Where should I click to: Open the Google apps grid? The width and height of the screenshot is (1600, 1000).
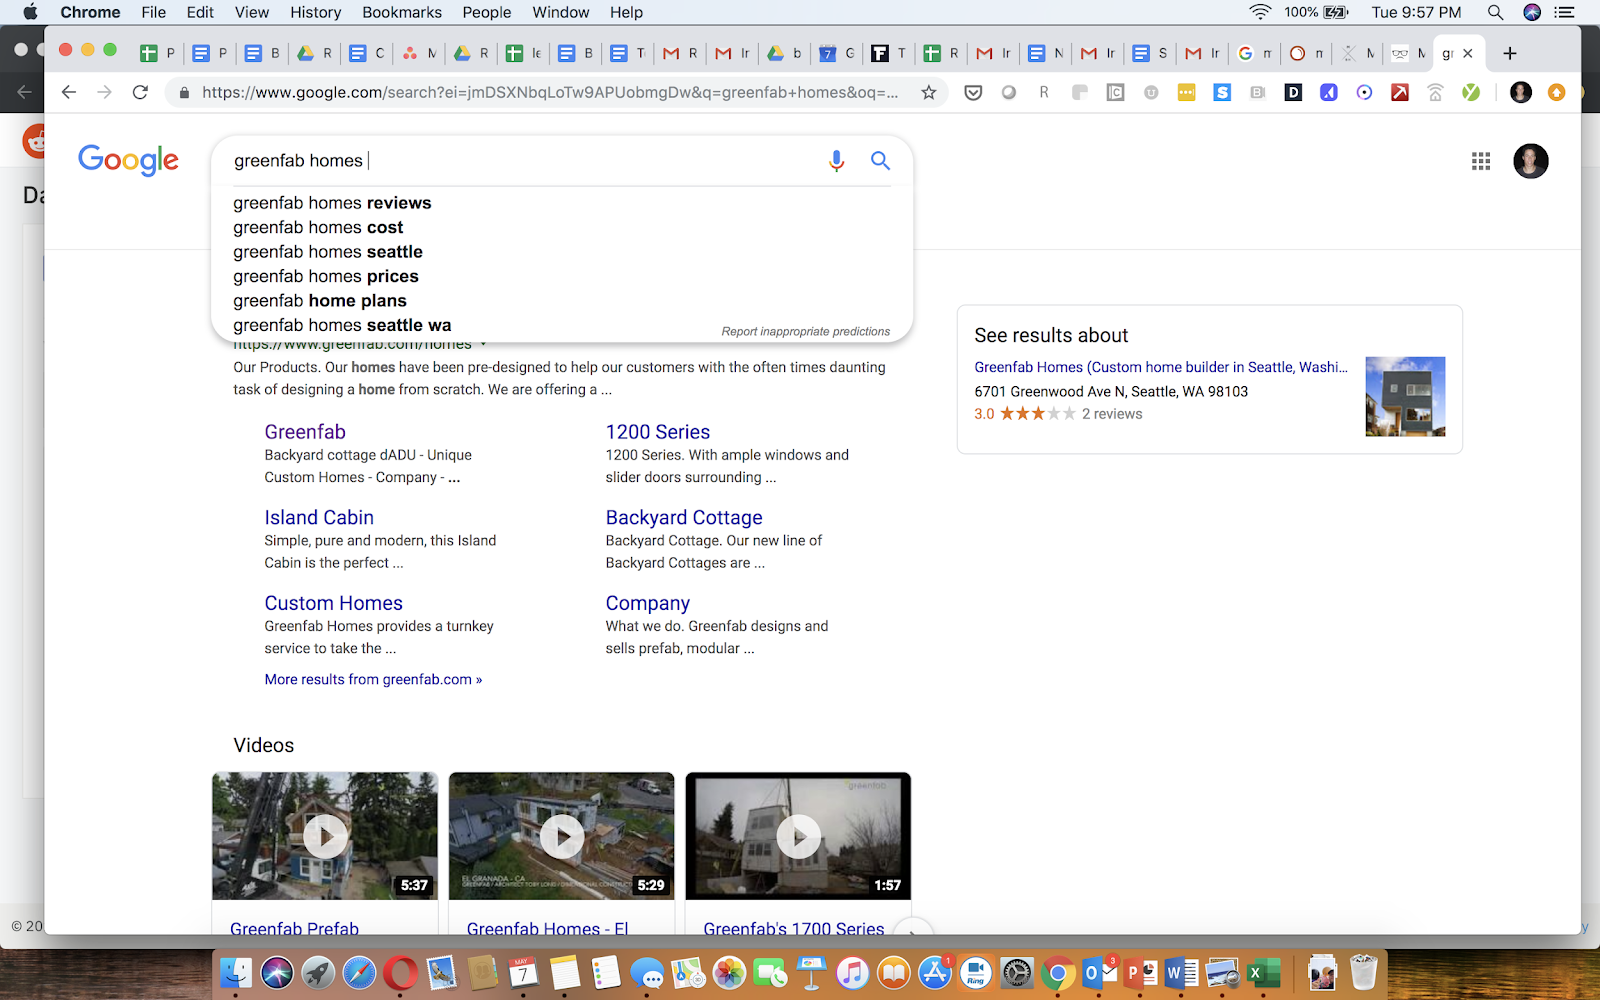pyautogui.click(x=1481, y=161)
